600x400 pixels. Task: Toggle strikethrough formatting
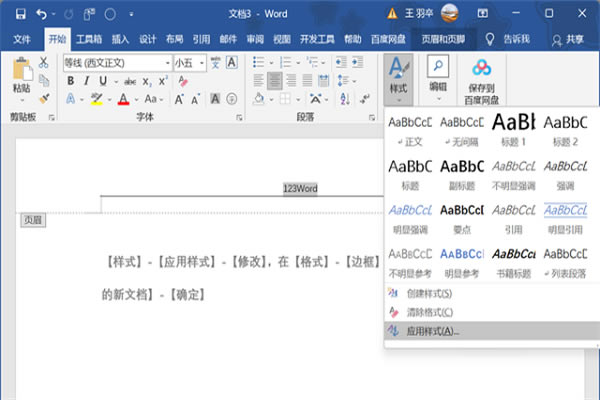(130, 81)
